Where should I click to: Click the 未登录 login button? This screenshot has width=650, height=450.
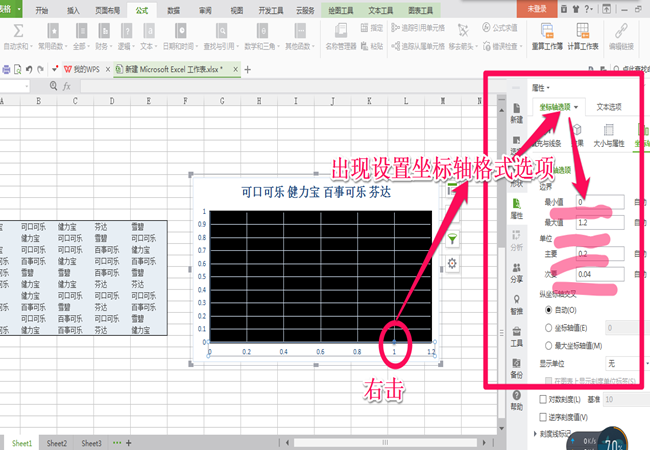coord(537,9)
